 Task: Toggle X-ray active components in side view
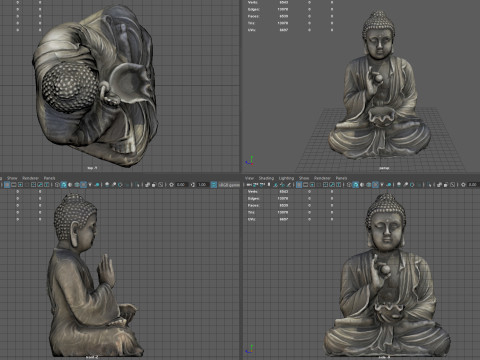point(154,185)
